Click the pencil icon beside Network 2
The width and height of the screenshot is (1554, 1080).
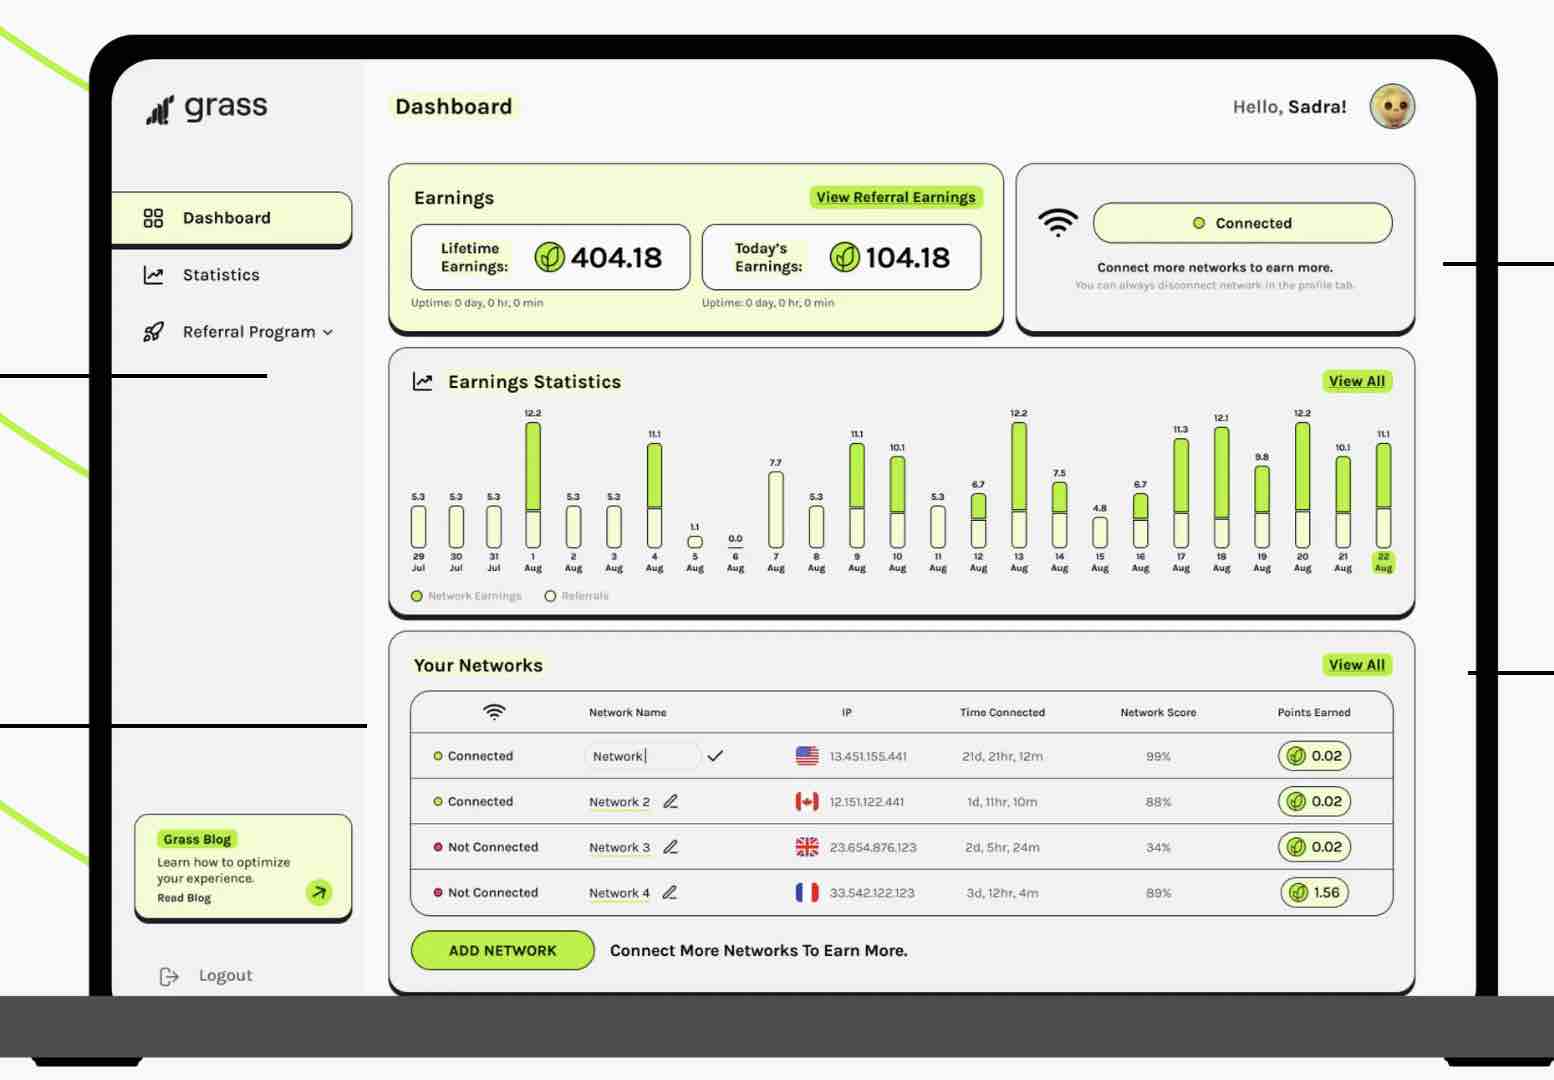point(671,802)
